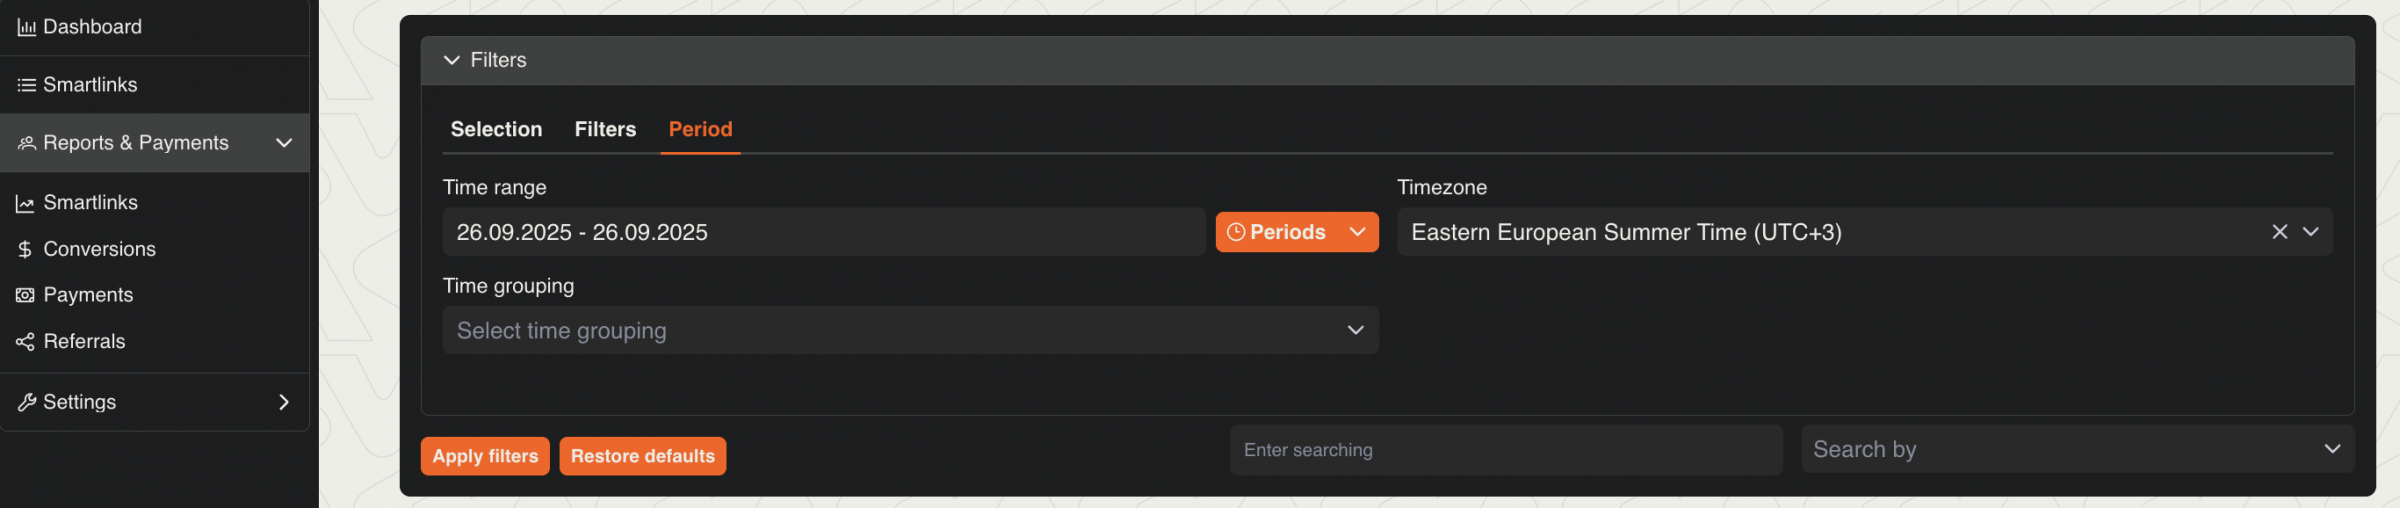Click the Enter searching input field
This screenshot has height=508, width=2400.
[x=1505, y=450]
